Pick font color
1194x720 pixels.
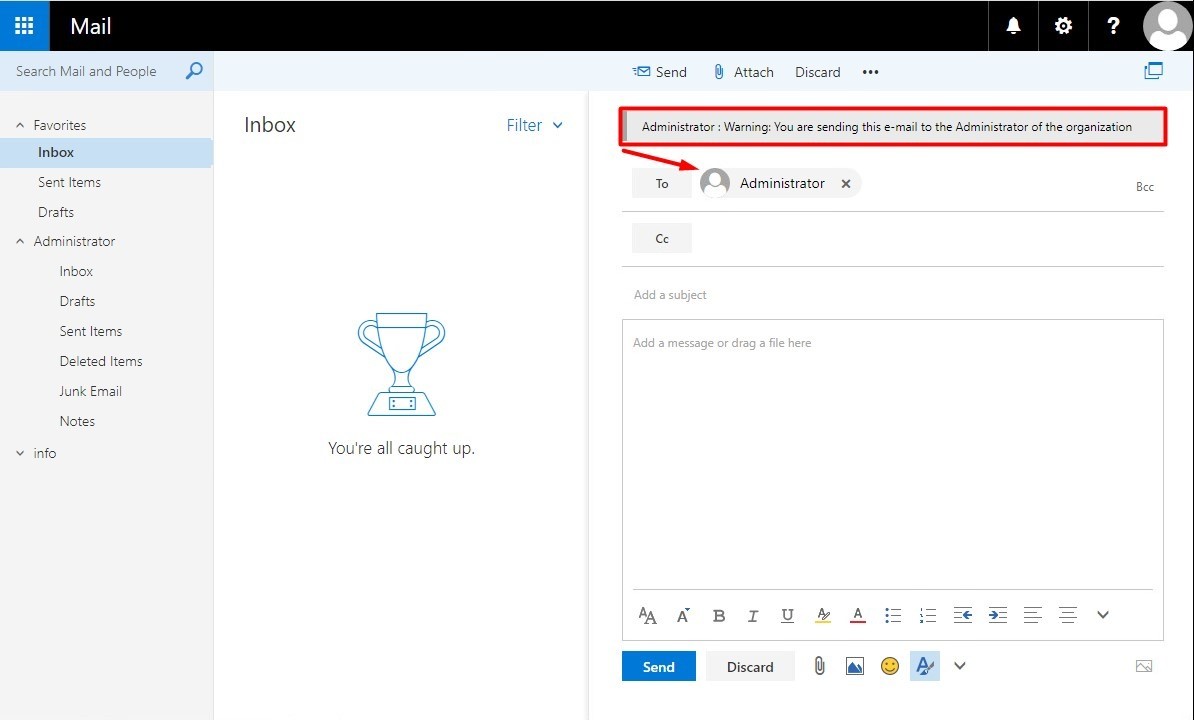tap(857, 615)
